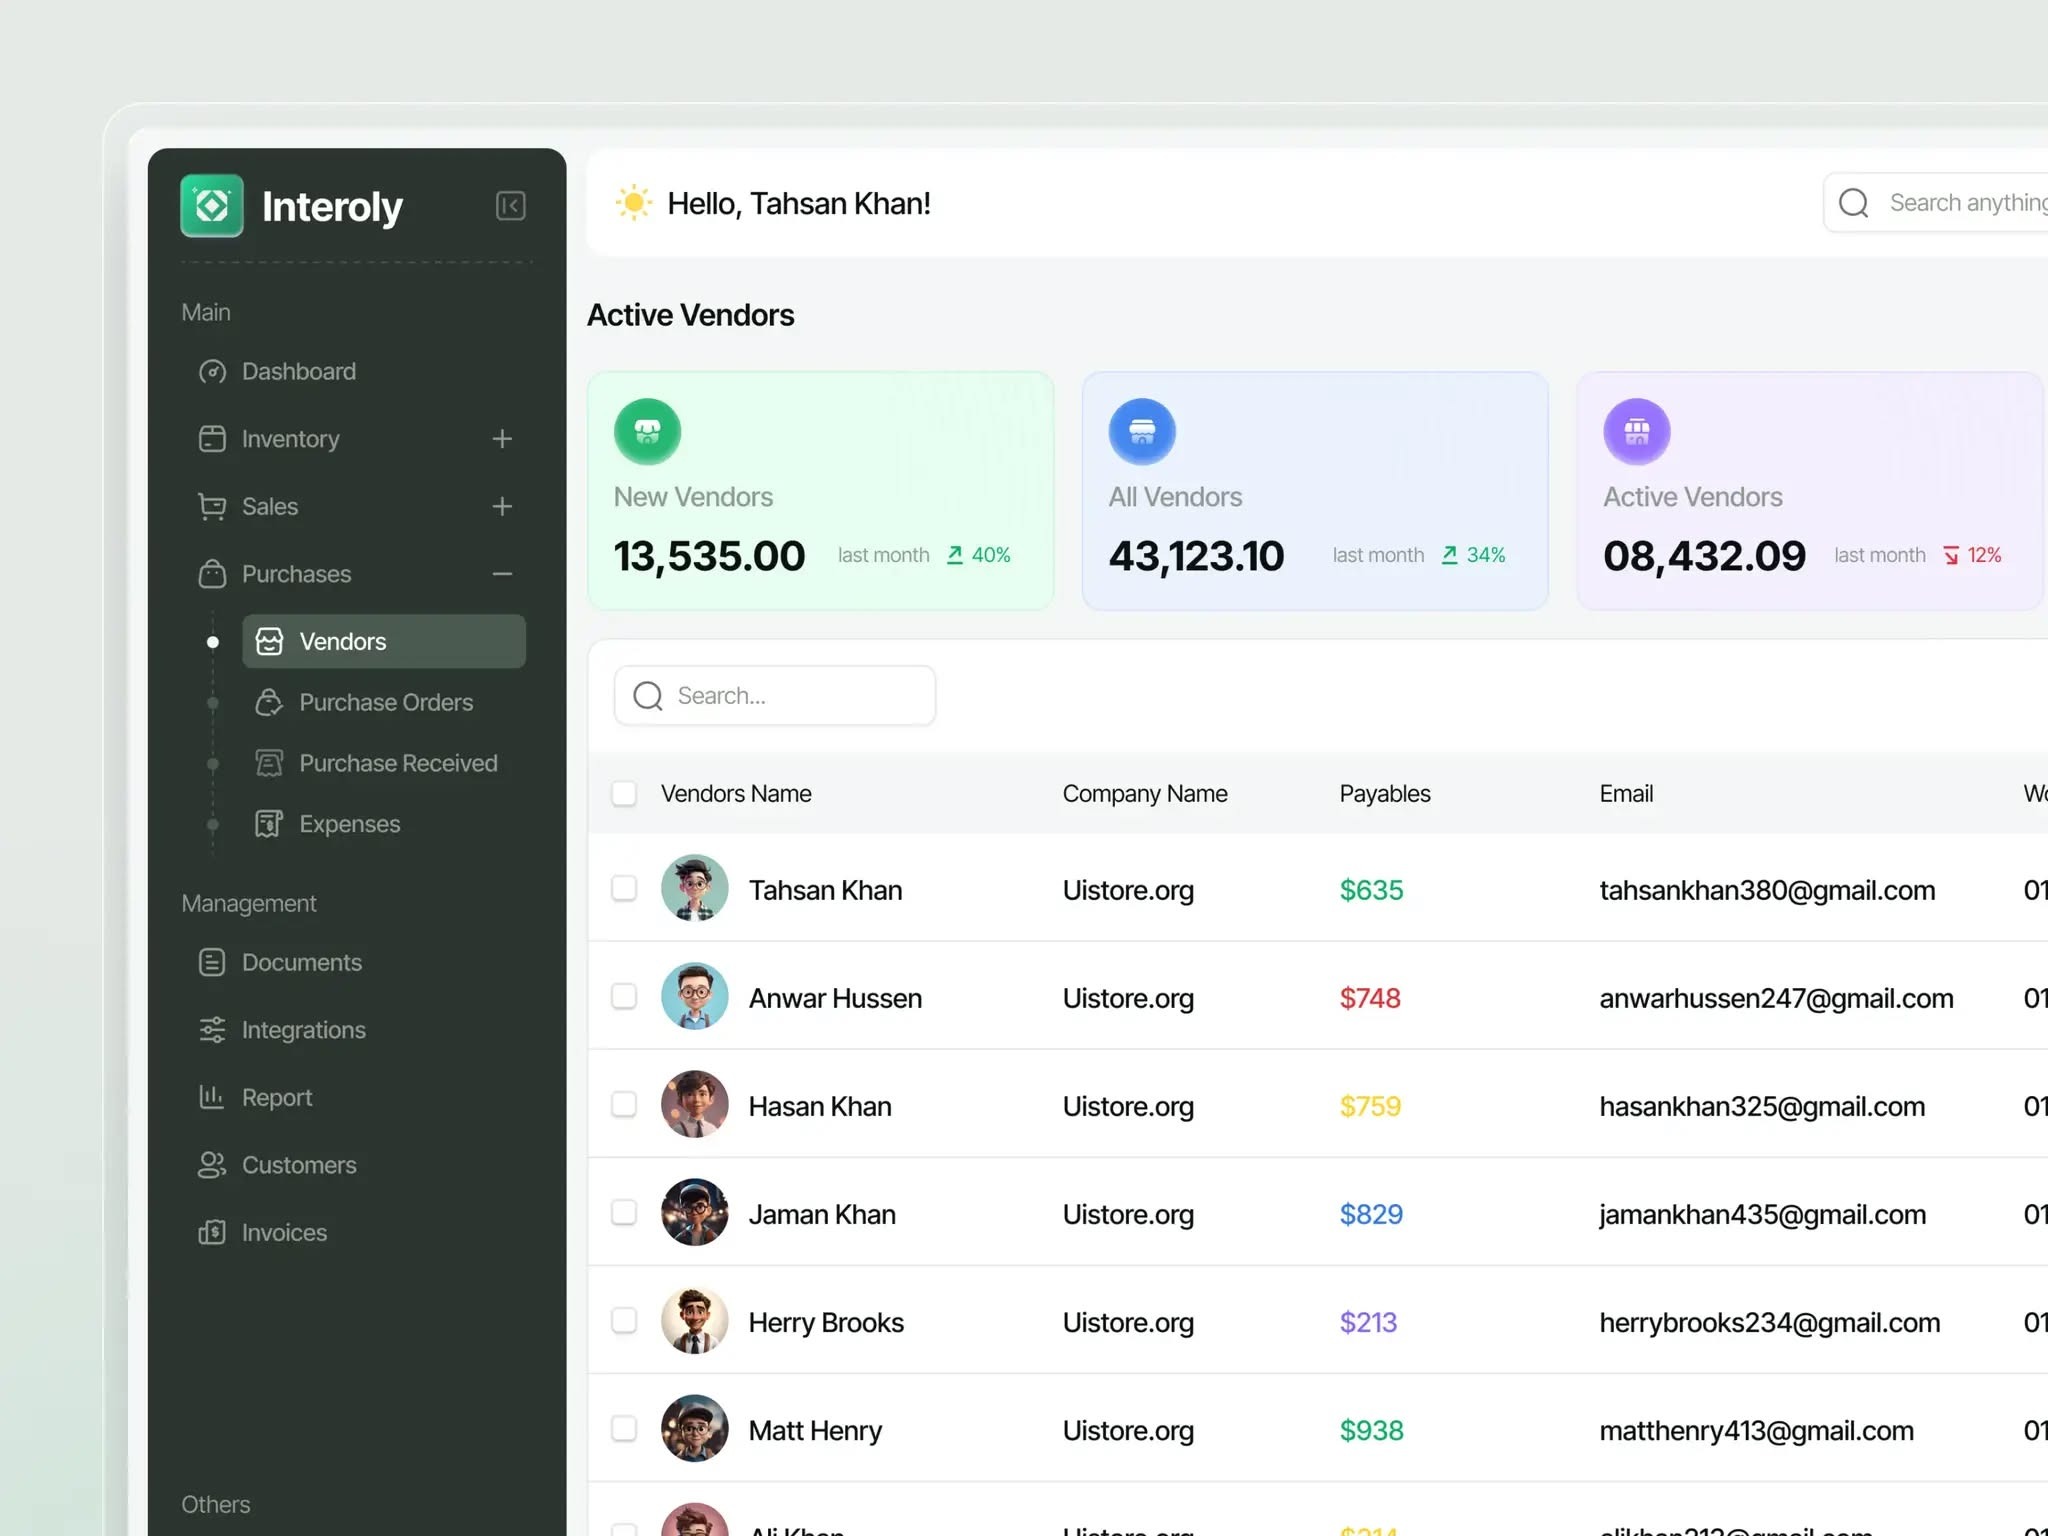This screenshot has width=2048, height=1536.
Task: Sort by Payables column header
Action: click(x=1385, y=794)
